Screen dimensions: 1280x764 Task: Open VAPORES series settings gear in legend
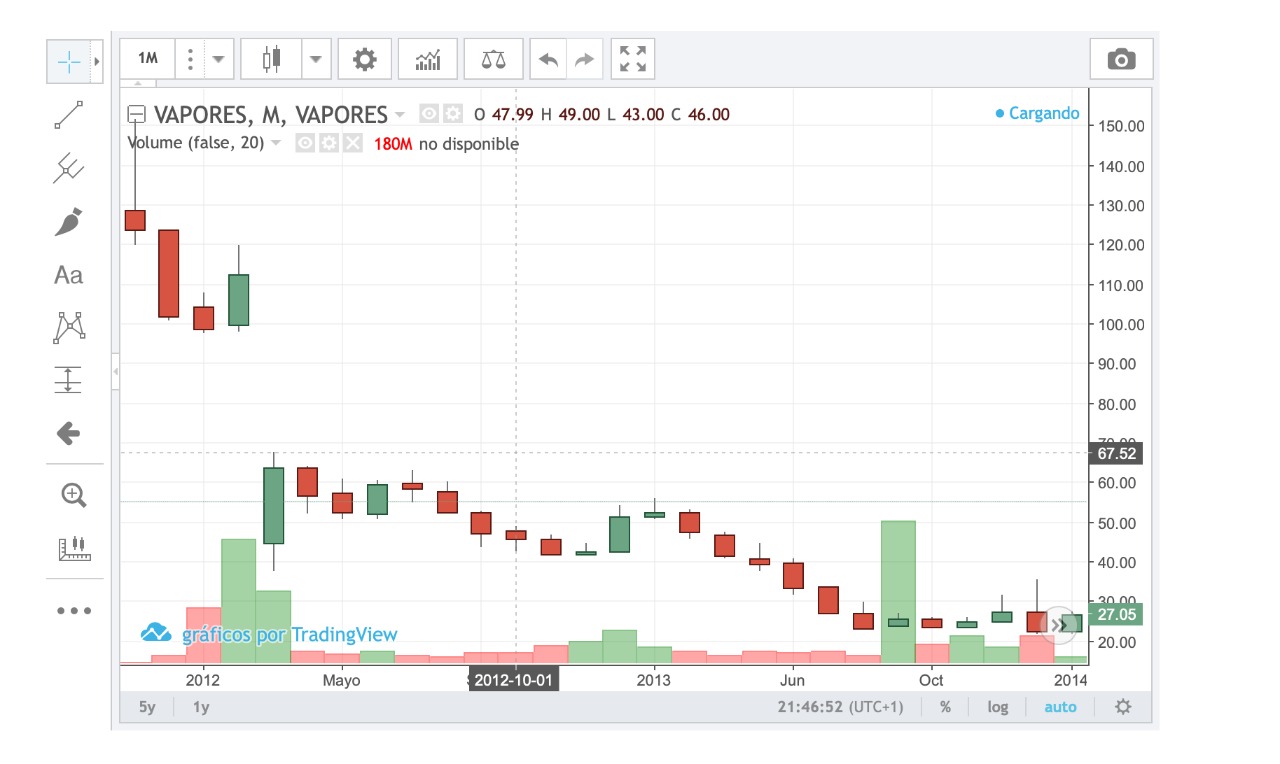coord(453,114)
